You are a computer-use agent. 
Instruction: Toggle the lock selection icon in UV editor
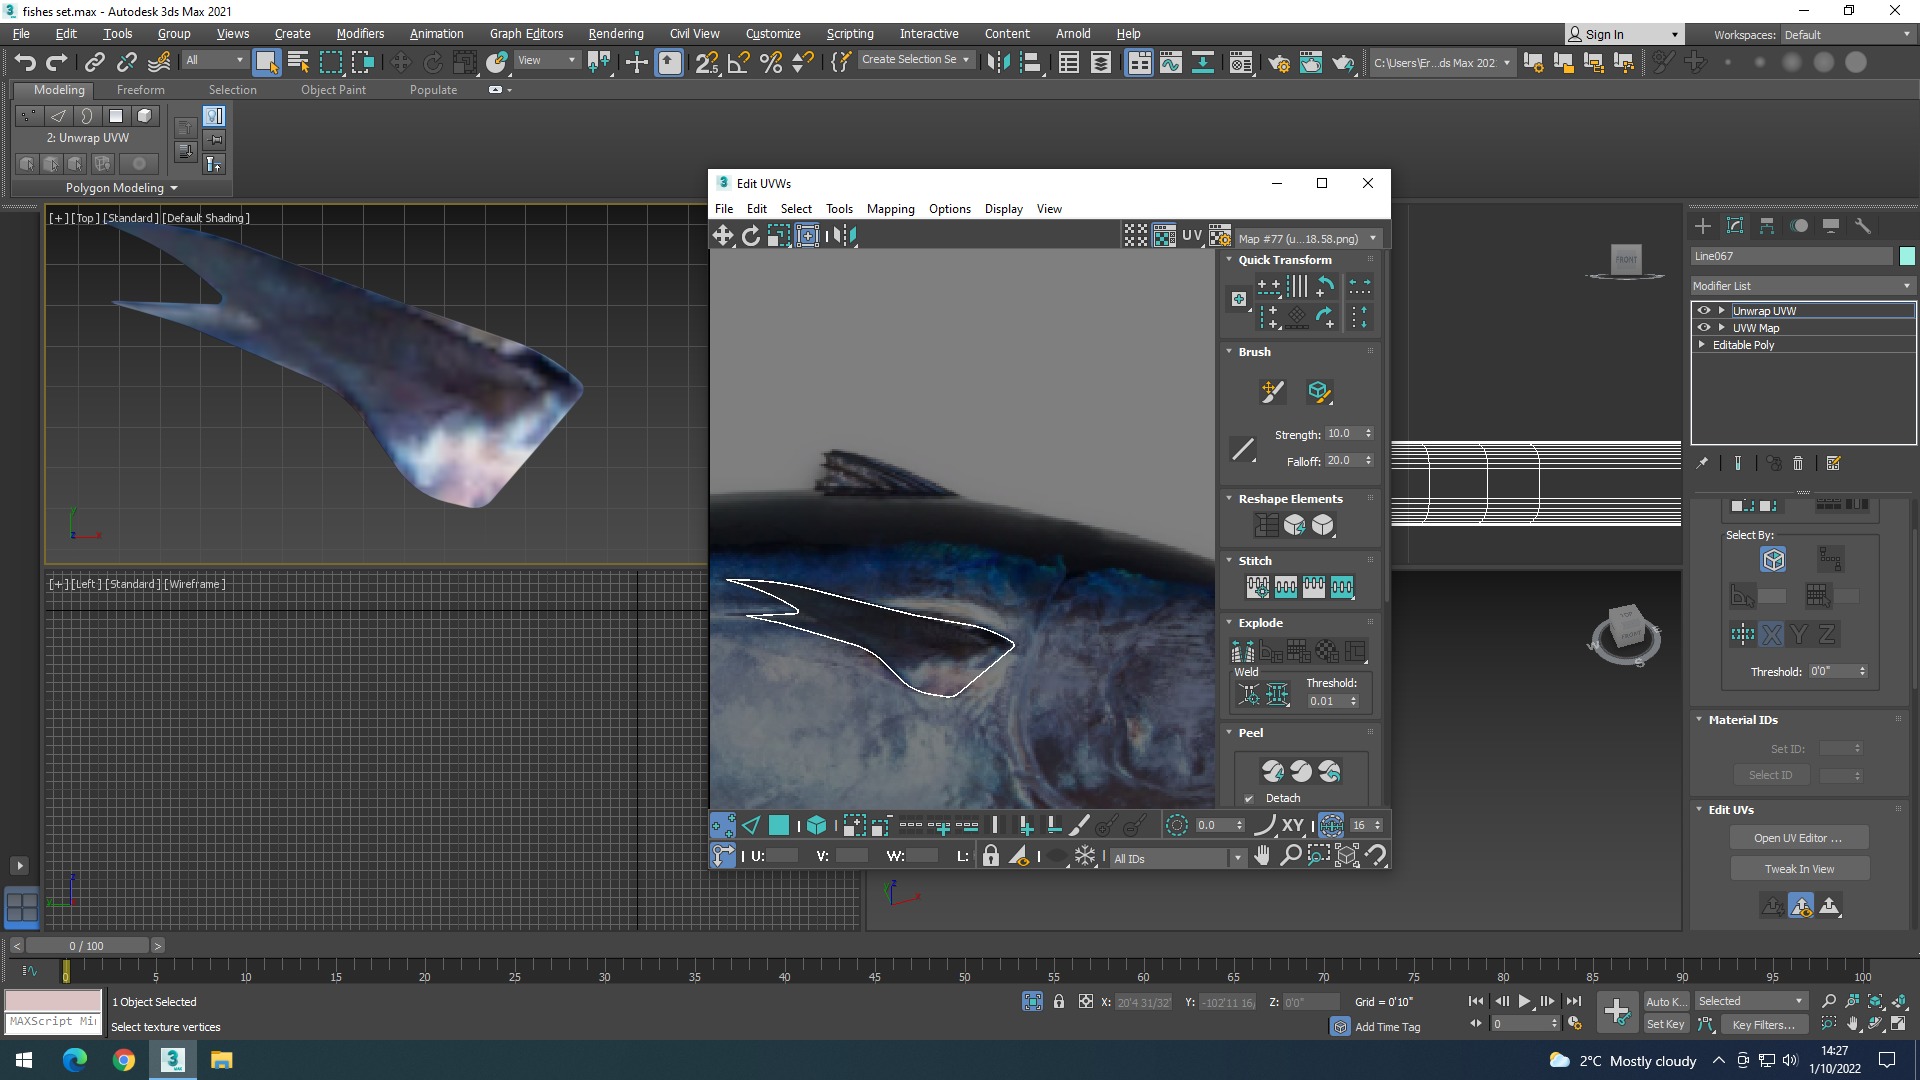click(x=990, y=856)
